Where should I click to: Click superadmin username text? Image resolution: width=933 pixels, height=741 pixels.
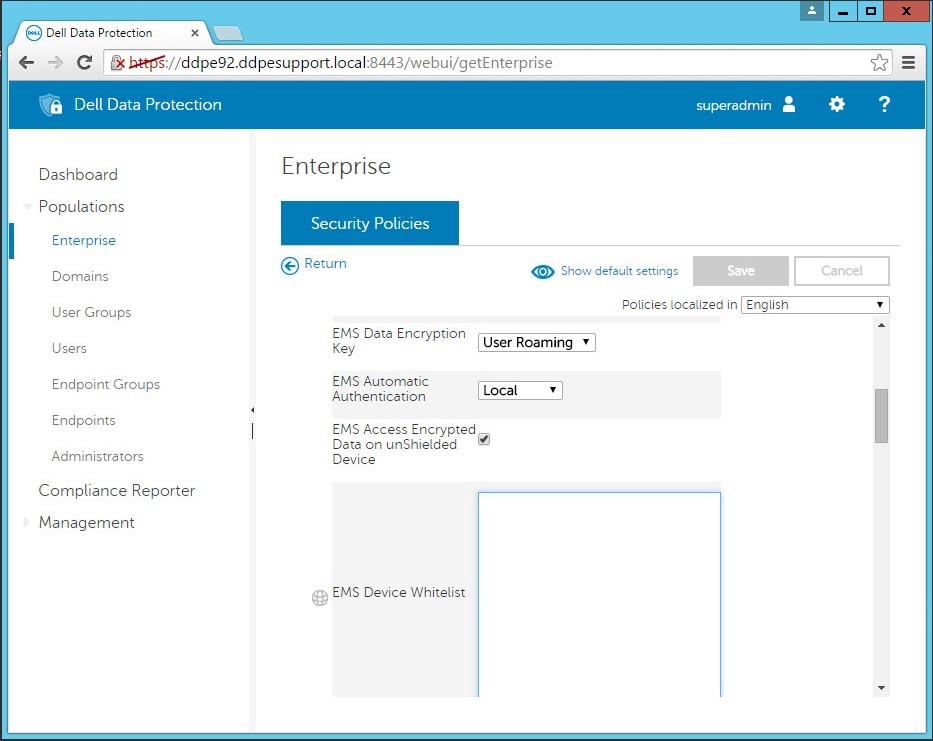point(733,105)
